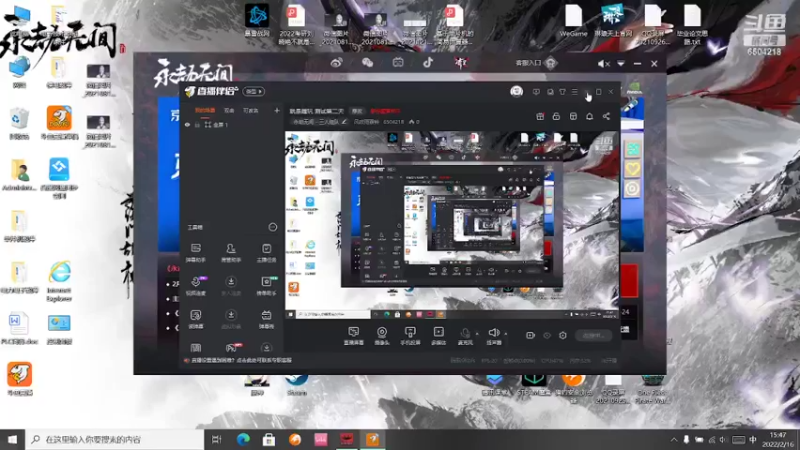
Task: Click the lock icon above preview
Action: (556, 116)
